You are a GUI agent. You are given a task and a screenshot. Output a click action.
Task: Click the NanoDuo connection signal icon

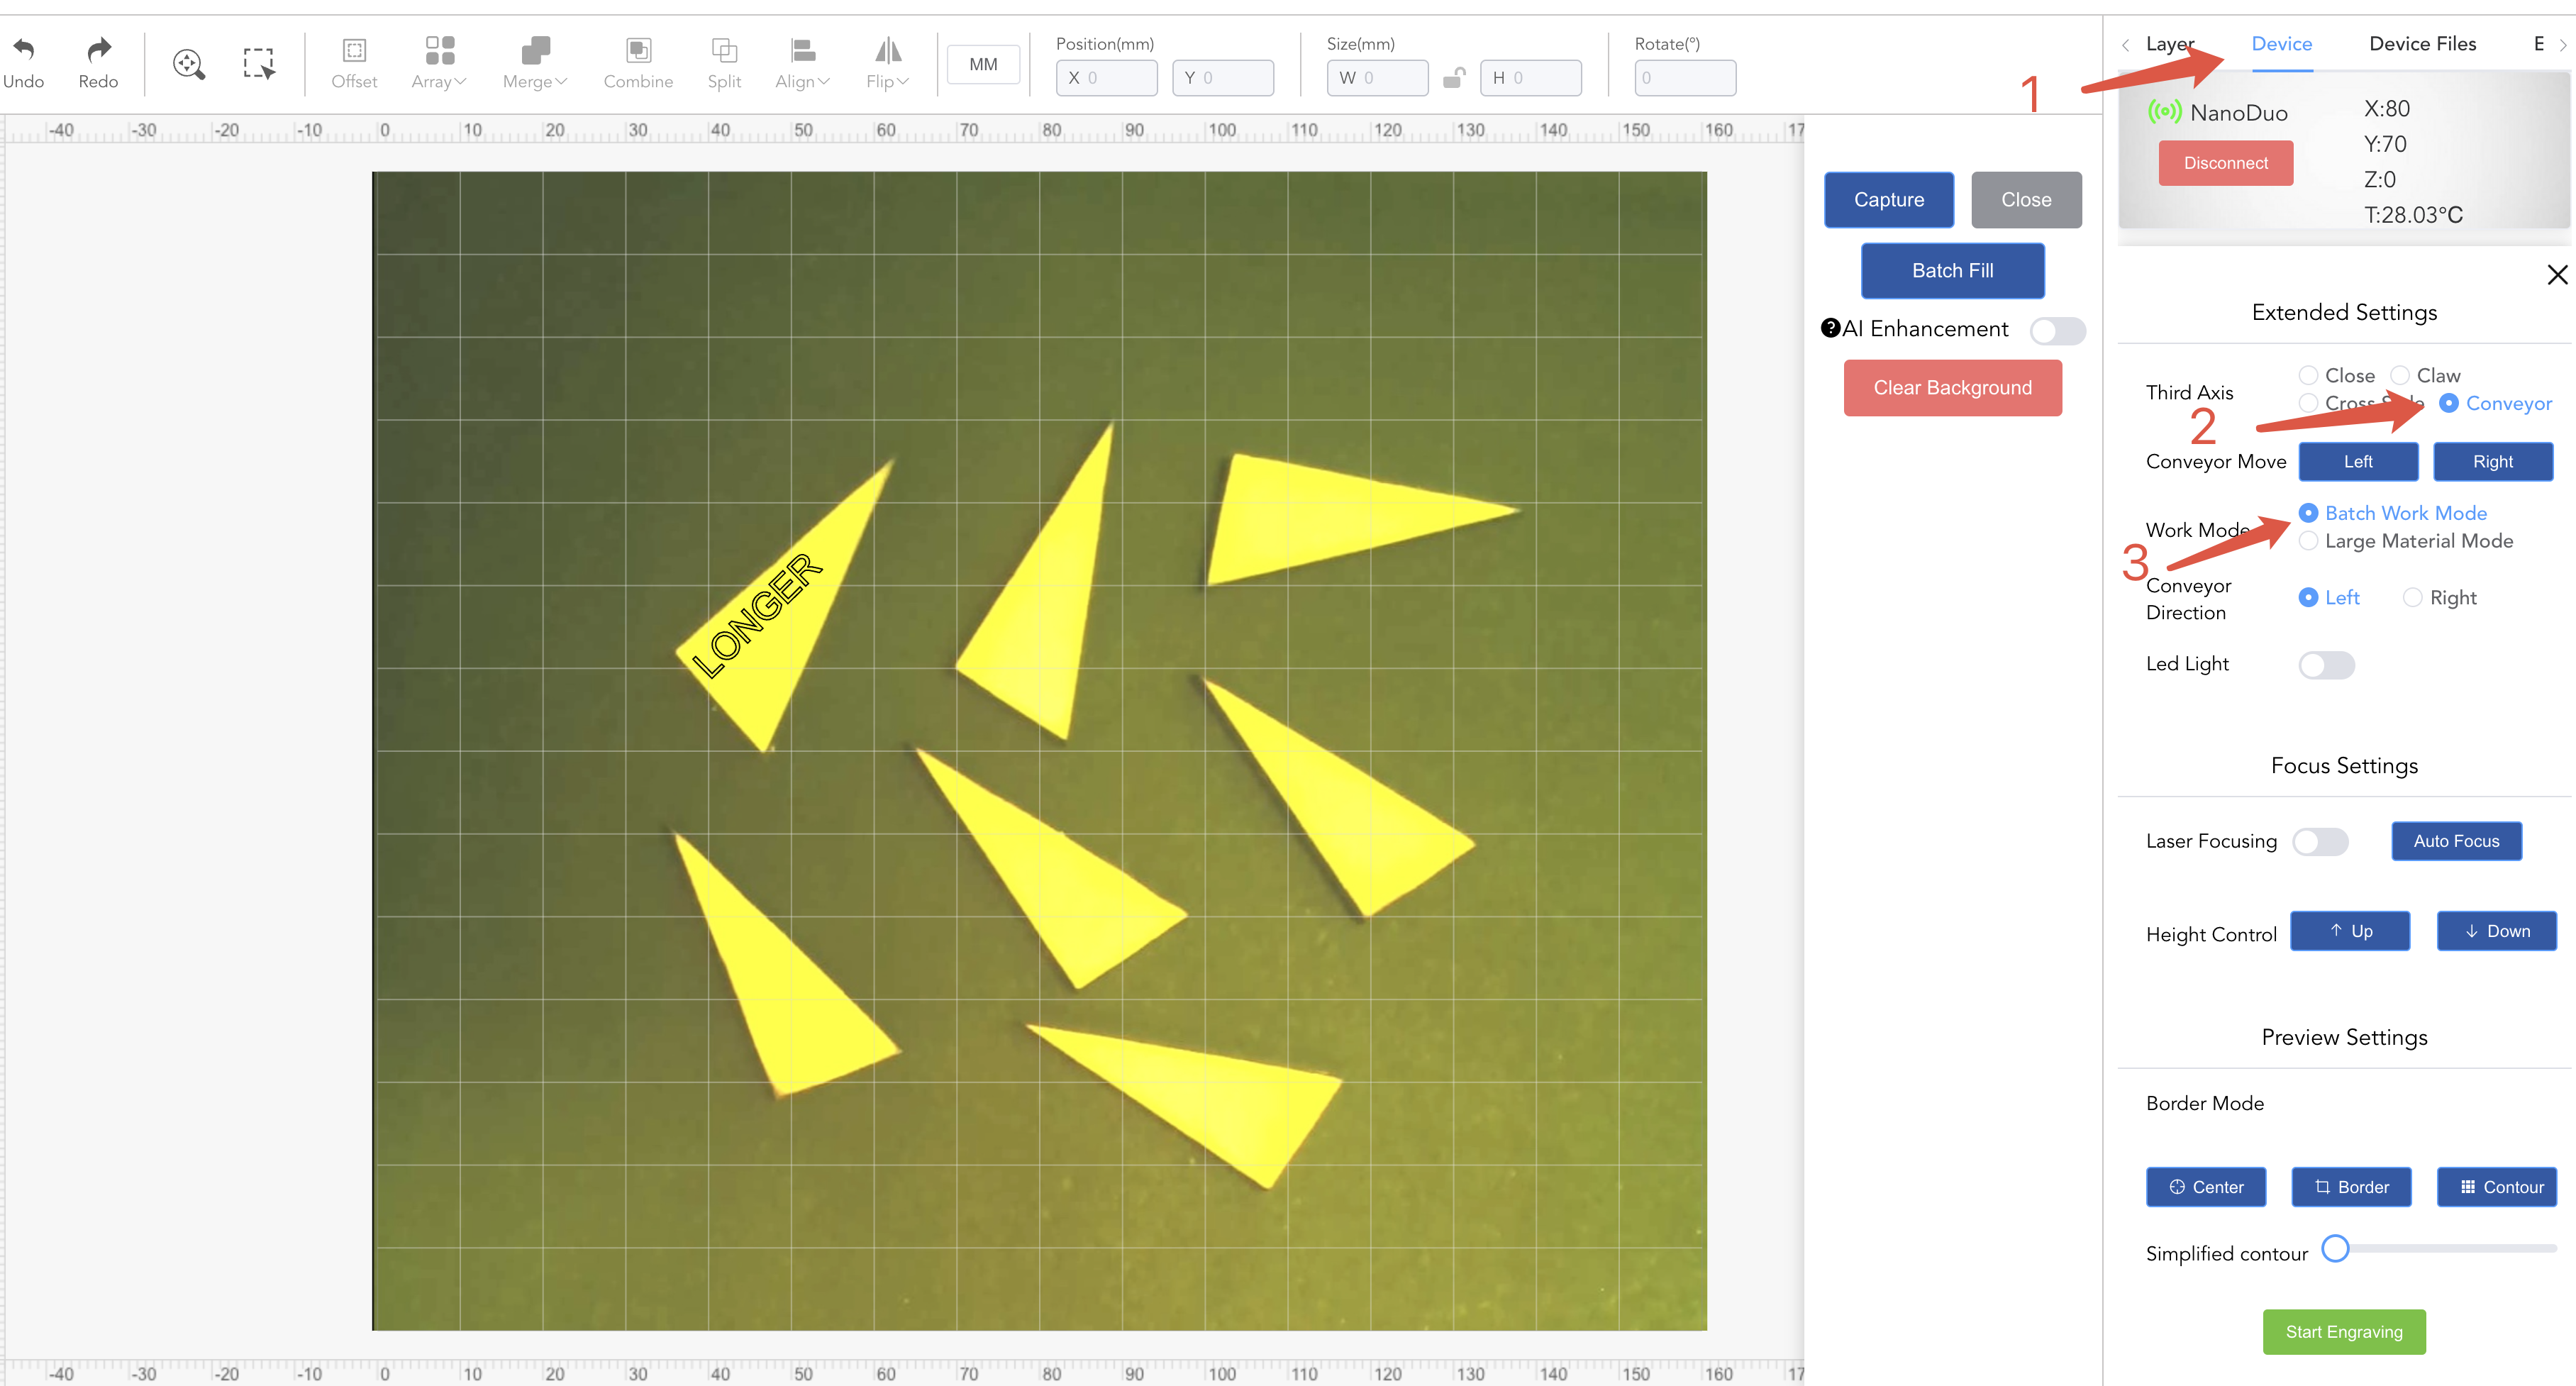point(2164,112)
